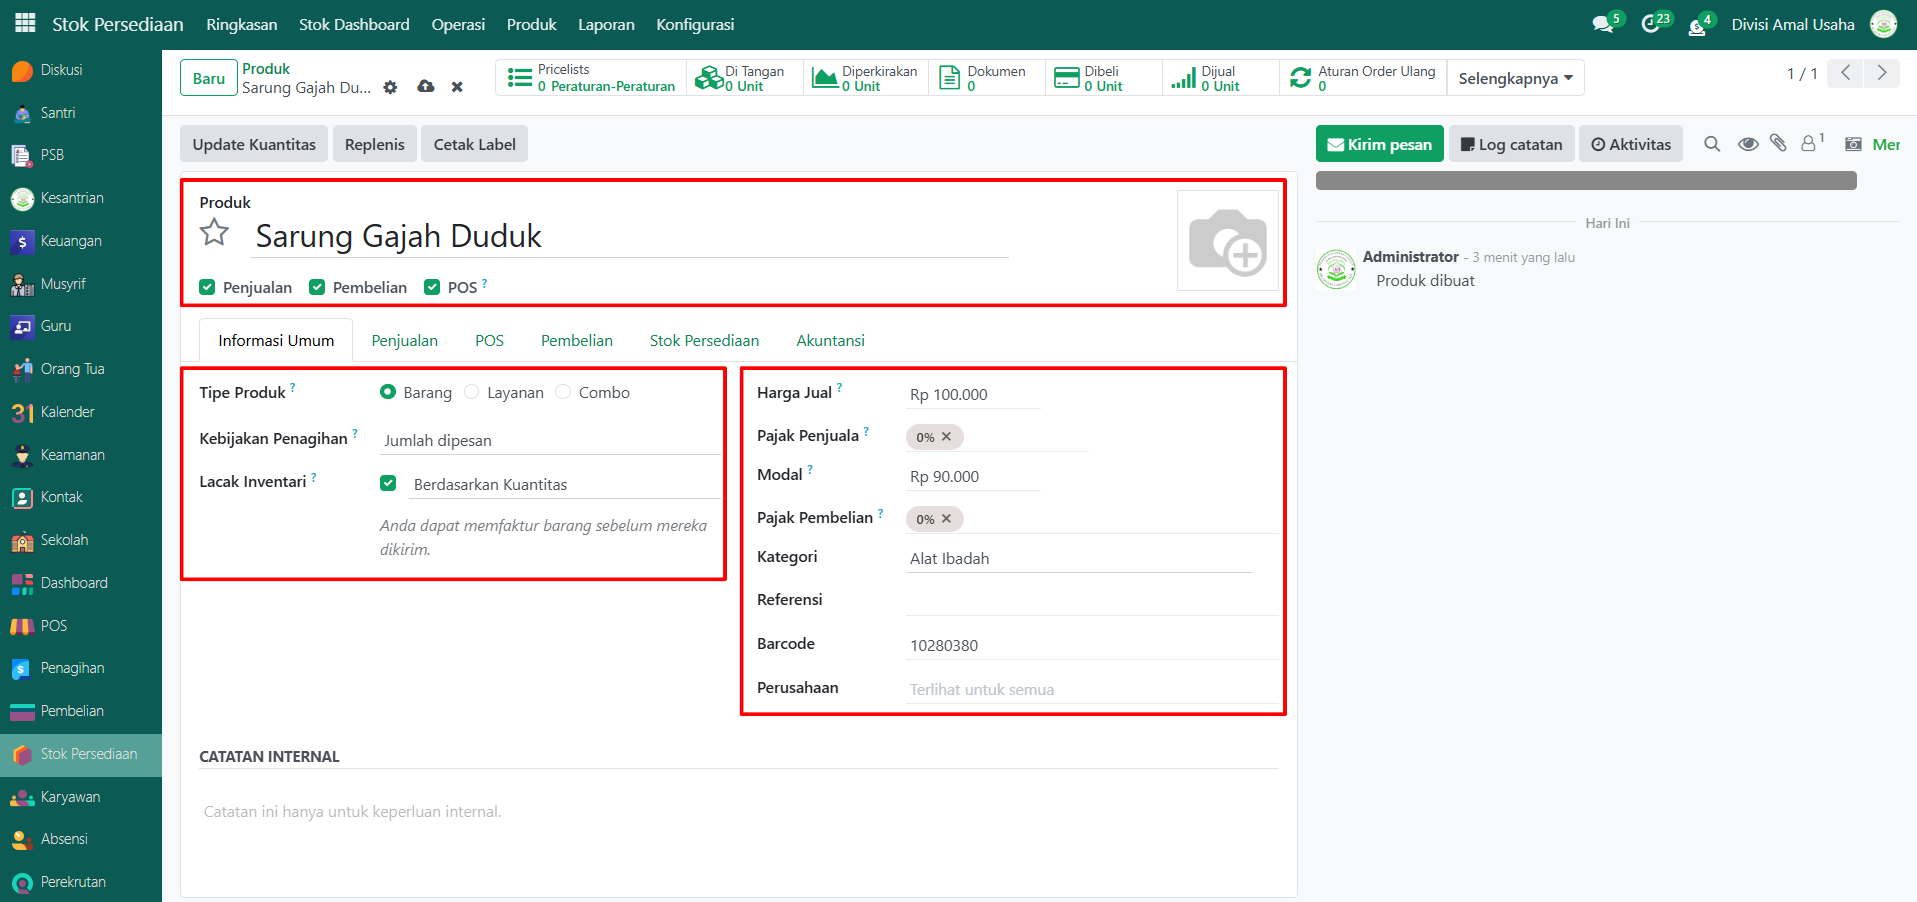Image resolution: width=1917 pixels, height=902 pixels.
Task: Select the Layanan product type
Action: tap(472, 393)
